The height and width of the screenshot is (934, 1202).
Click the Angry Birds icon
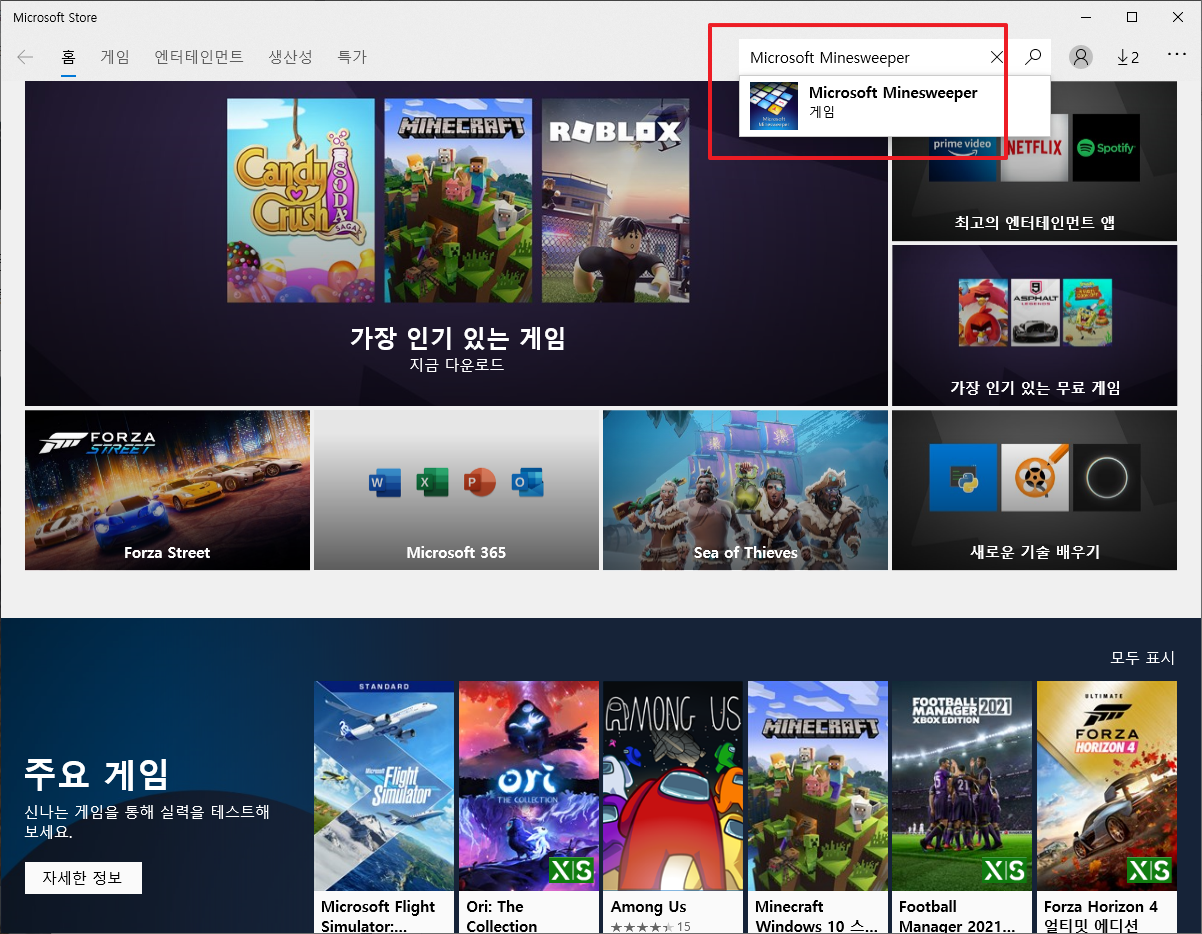[x=982, y=312]
